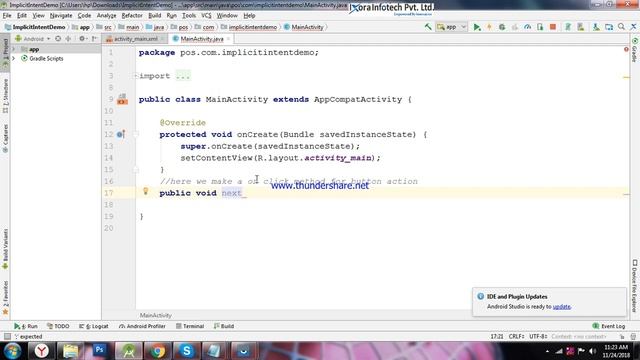Change CRLF line separator in status bar

point(516,336)
